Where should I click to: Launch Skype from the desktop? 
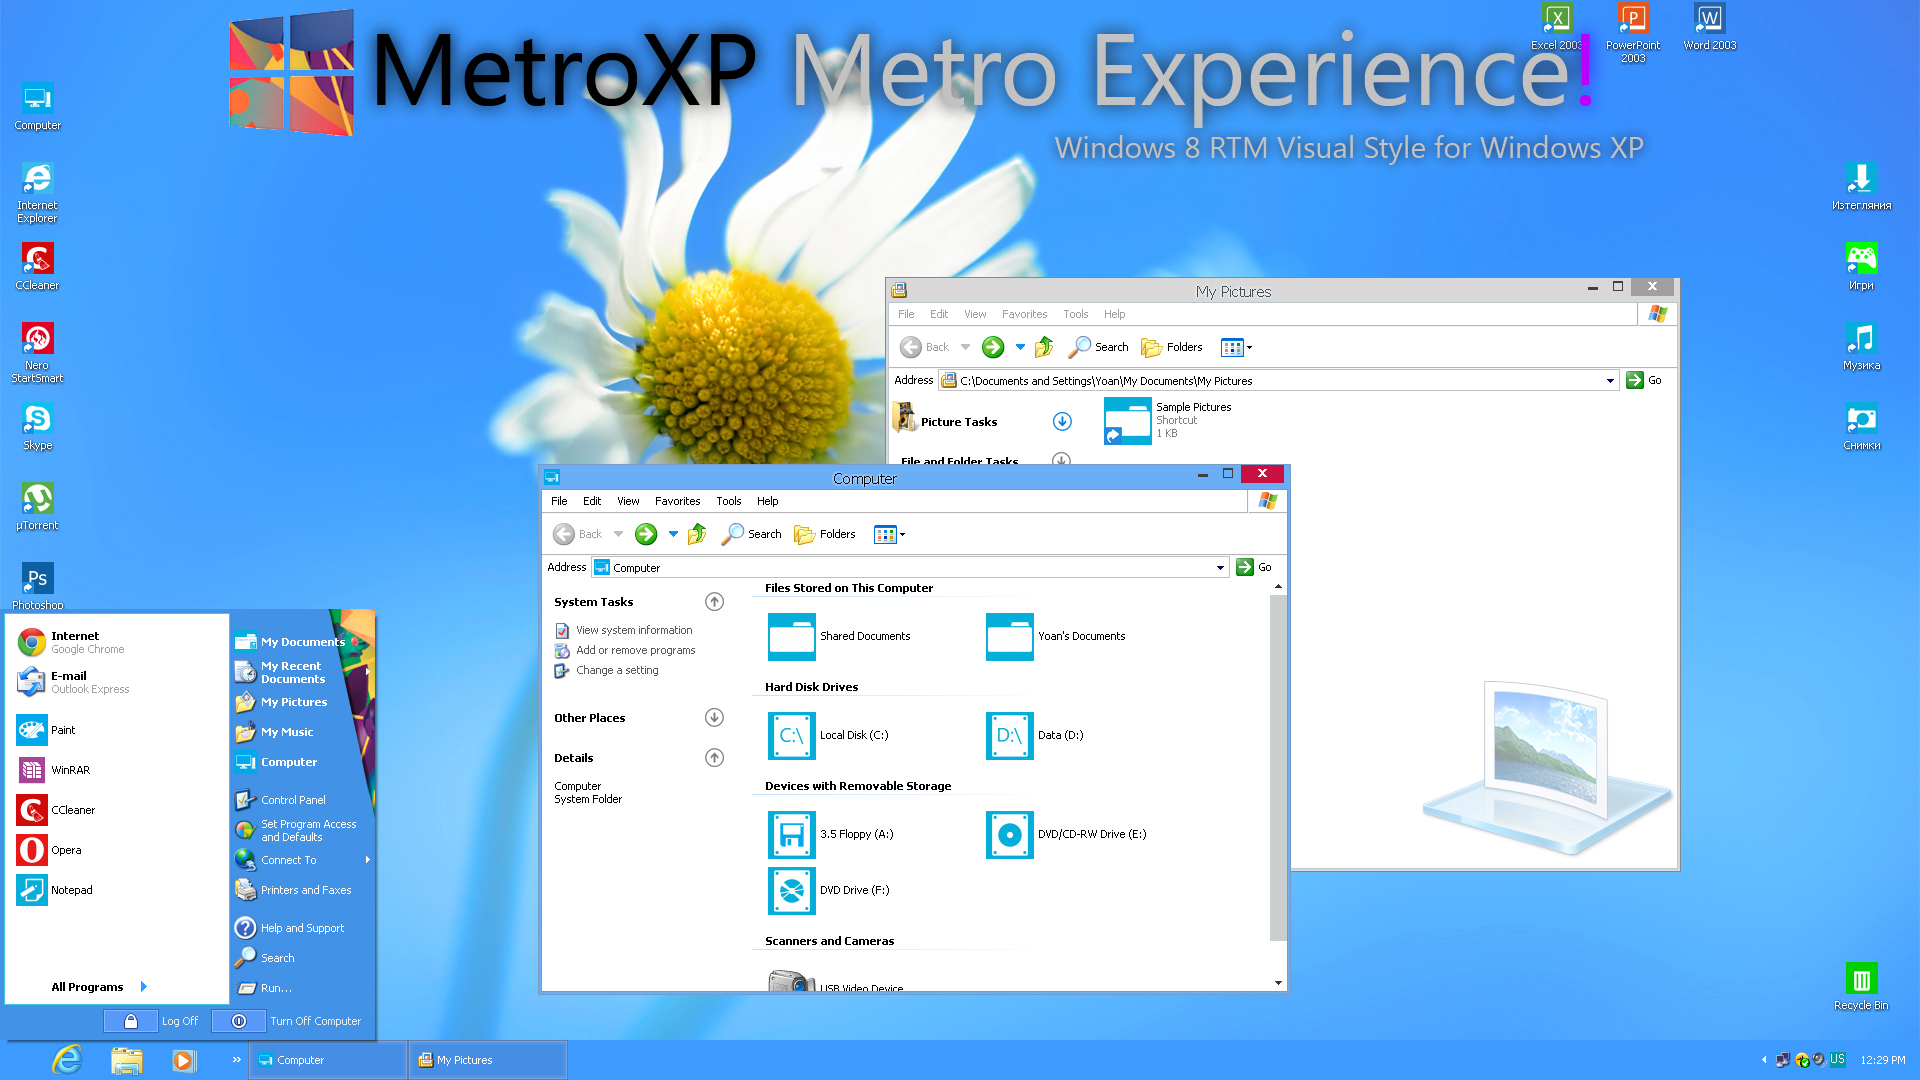(37, 426)
